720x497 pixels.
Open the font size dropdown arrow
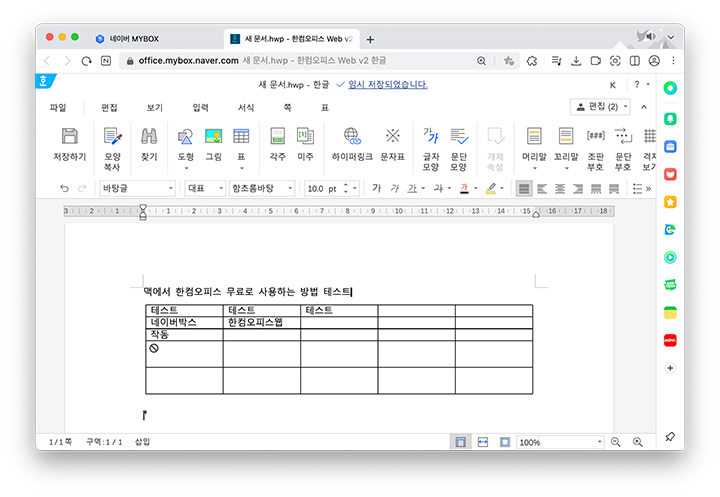point(355,188)
